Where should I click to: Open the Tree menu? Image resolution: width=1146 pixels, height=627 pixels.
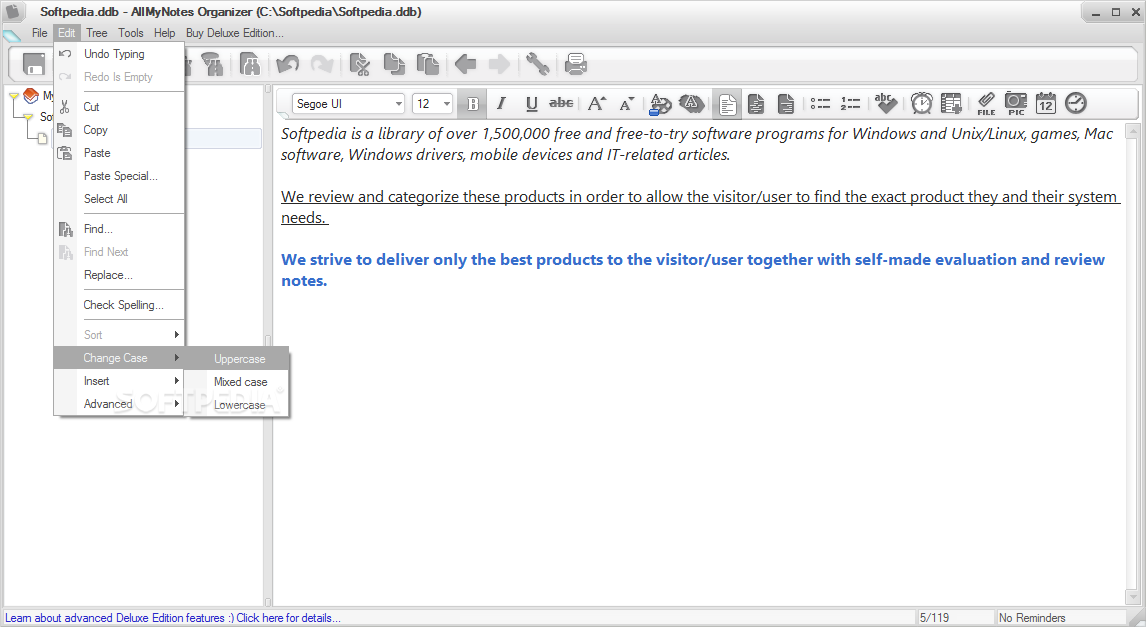point(96,33)
